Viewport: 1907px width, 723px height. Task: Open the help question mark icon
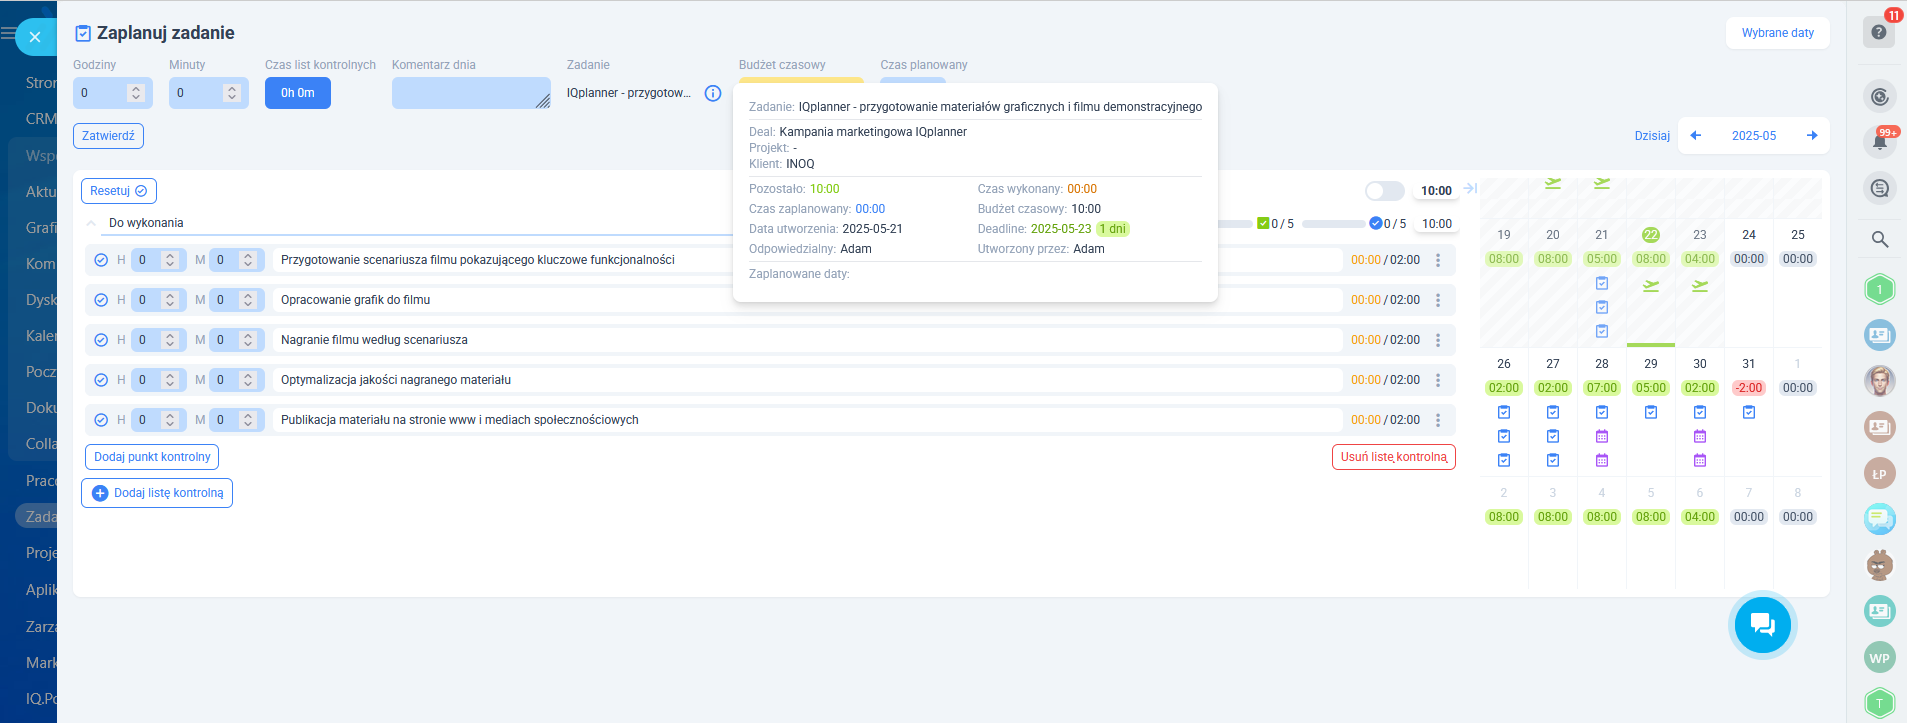[x=1879, y=32]
